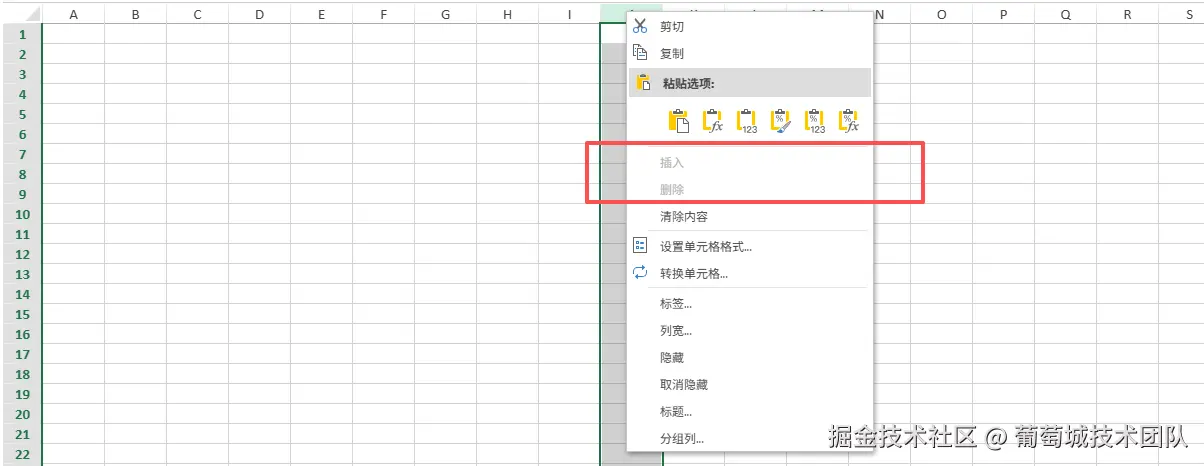Select row 12 header

pyautogui.click(x=21, y=254)
